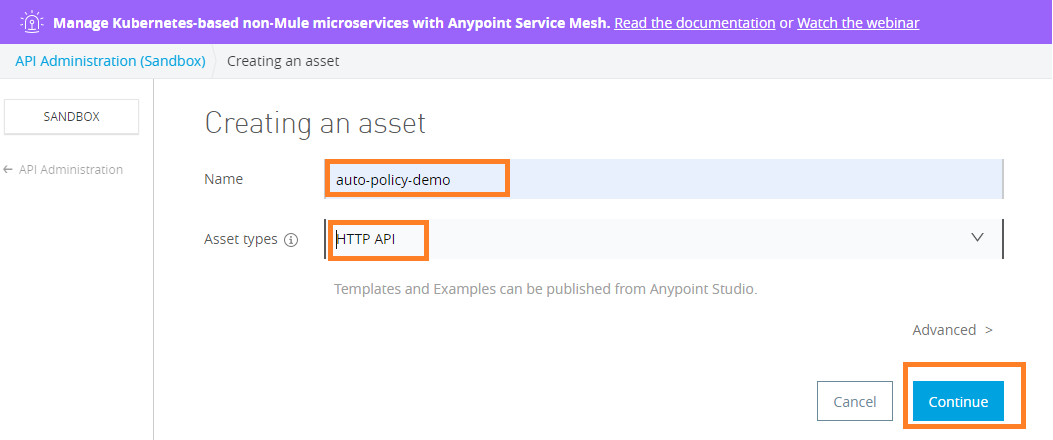Image resolution: width=1053 pixels, height=440 pixels.
Task: Expand the Advanced options section
Action: (x=944, y=330)
